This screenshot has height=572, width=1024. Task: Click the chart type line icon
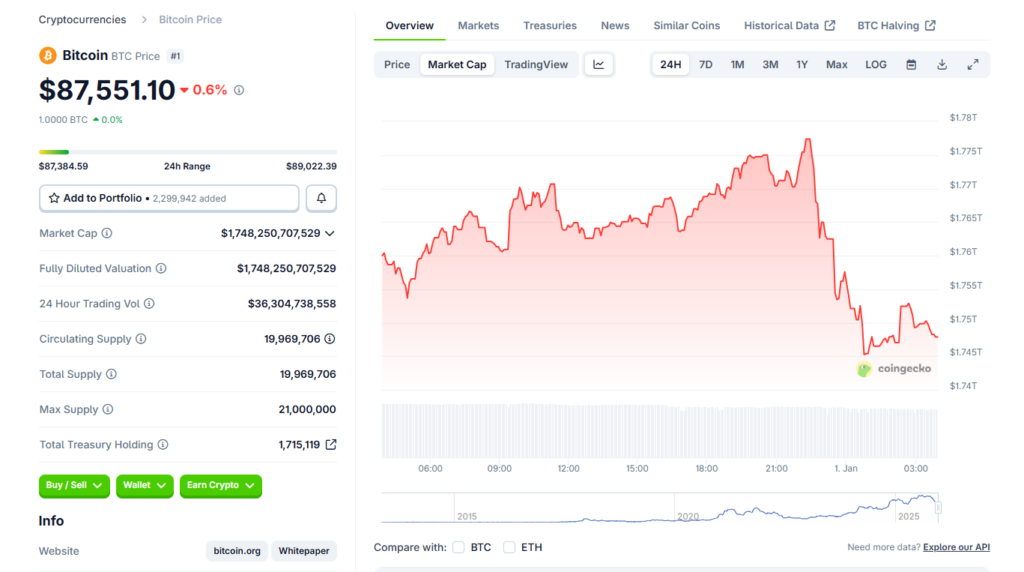(598, 65)
